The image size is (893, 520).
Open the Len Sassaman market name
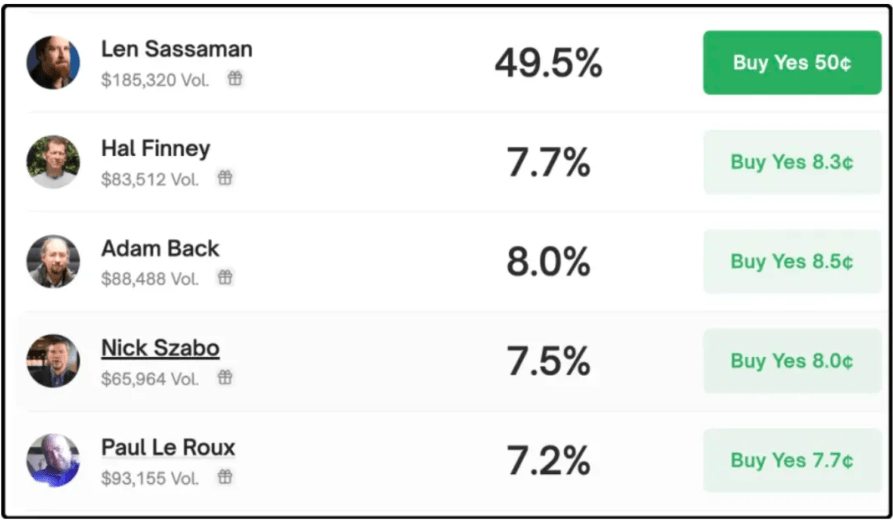[176, 49]
